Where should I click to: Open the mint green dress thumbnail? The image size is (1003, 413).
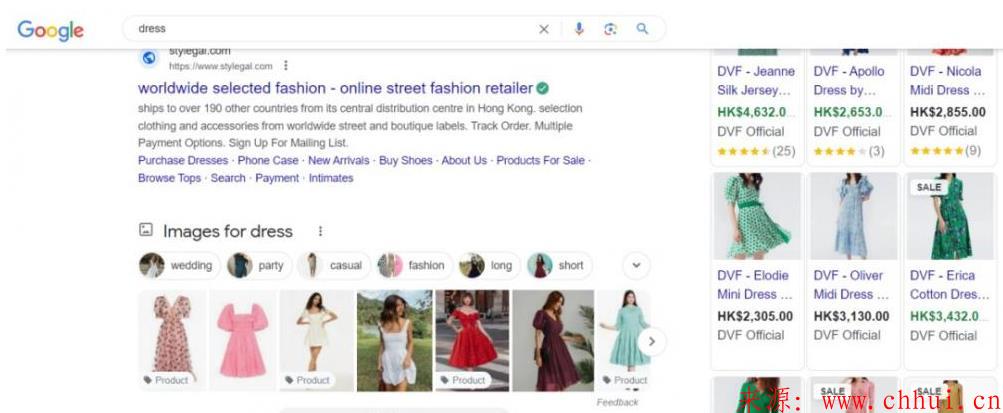[624, 340]
